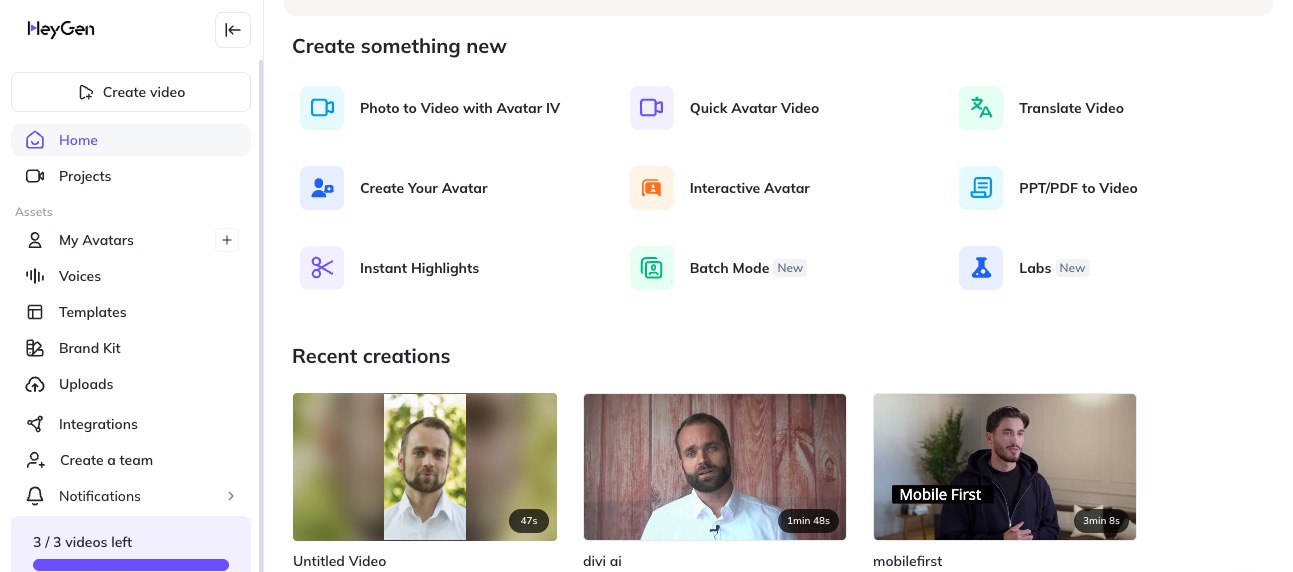
Task: Open the mobilefirst video thumbnail
Action: [1004, 466]
